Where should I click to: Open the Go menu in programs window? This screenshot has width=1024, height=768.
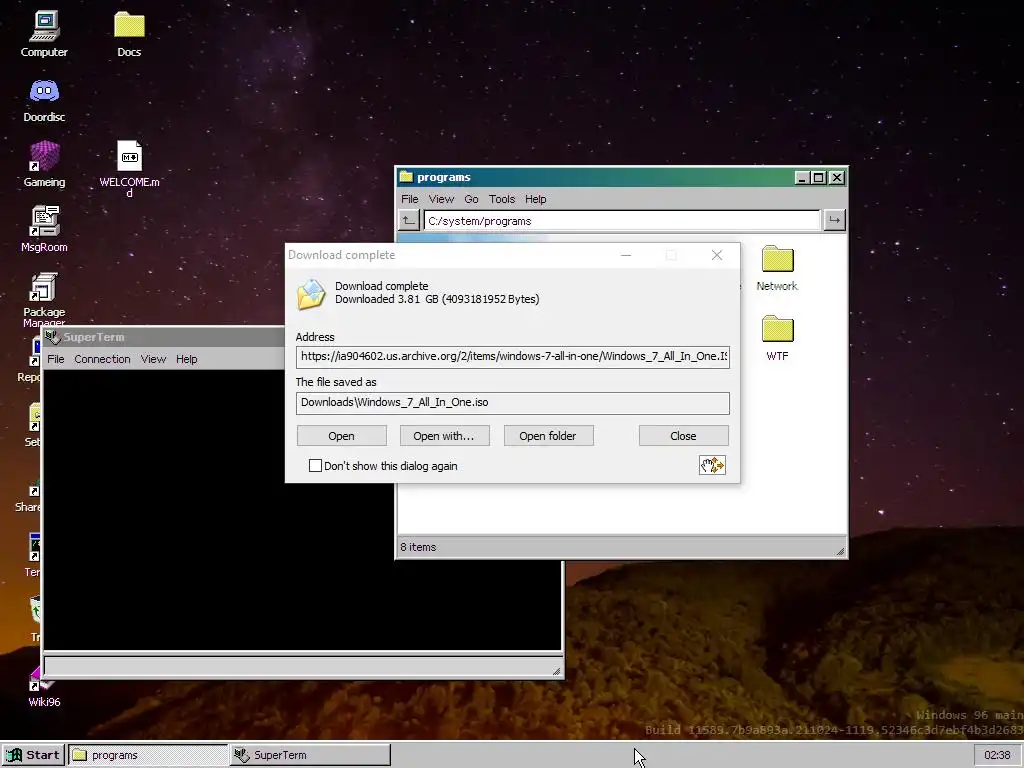[471, 199]
